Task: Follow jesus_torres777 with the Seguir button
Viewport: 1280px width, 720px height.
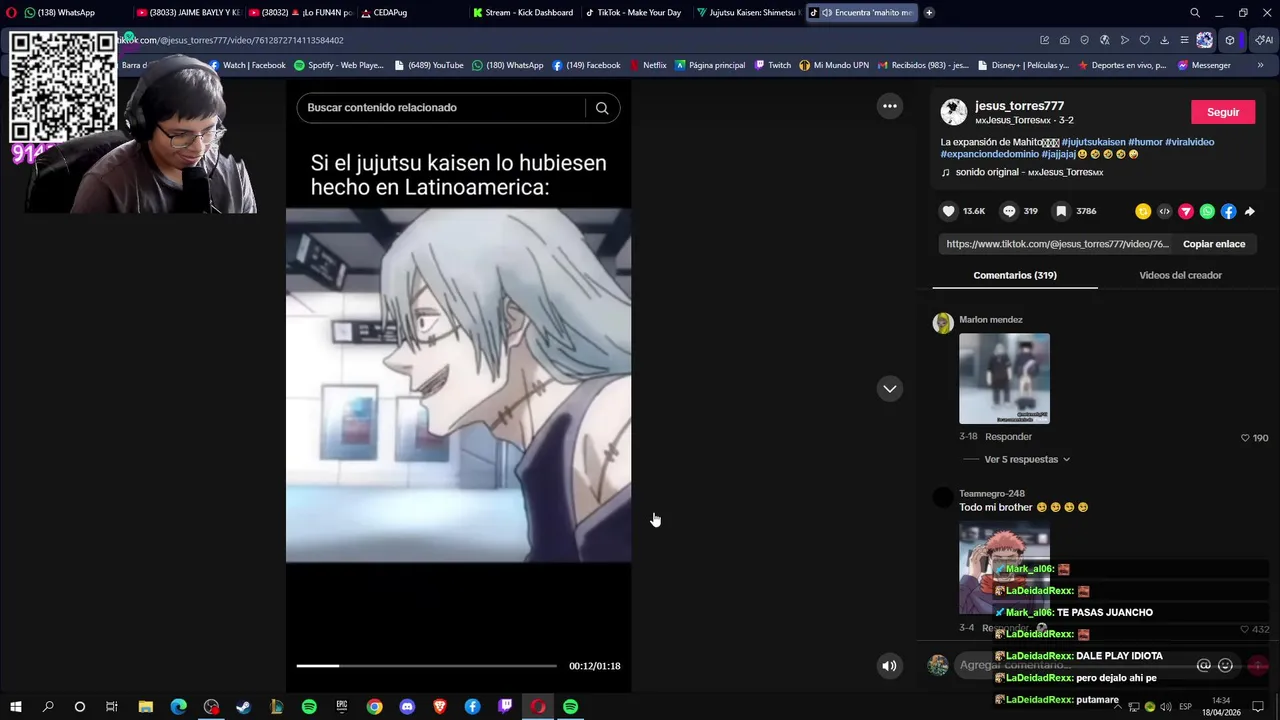Action: click(1223, 112)
